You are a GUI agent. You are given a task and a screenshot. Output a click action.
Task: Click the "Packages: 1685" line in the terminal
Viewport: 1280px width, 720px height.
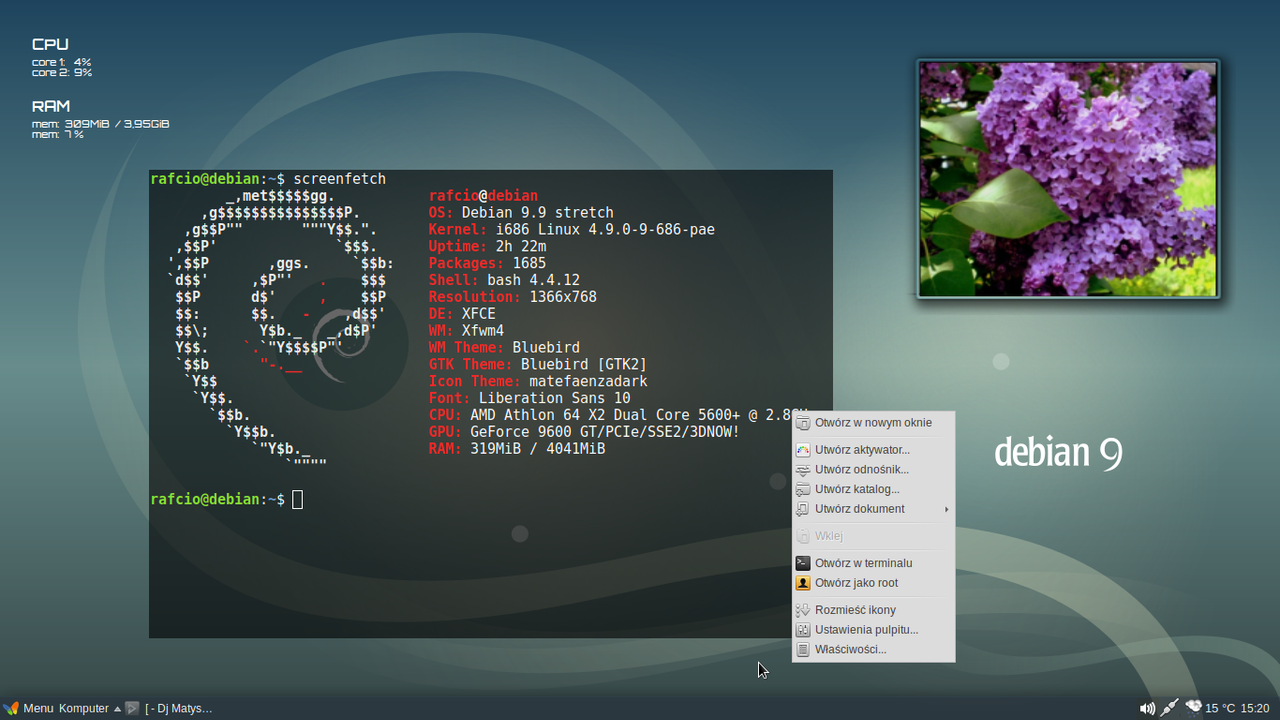[487, 264]
